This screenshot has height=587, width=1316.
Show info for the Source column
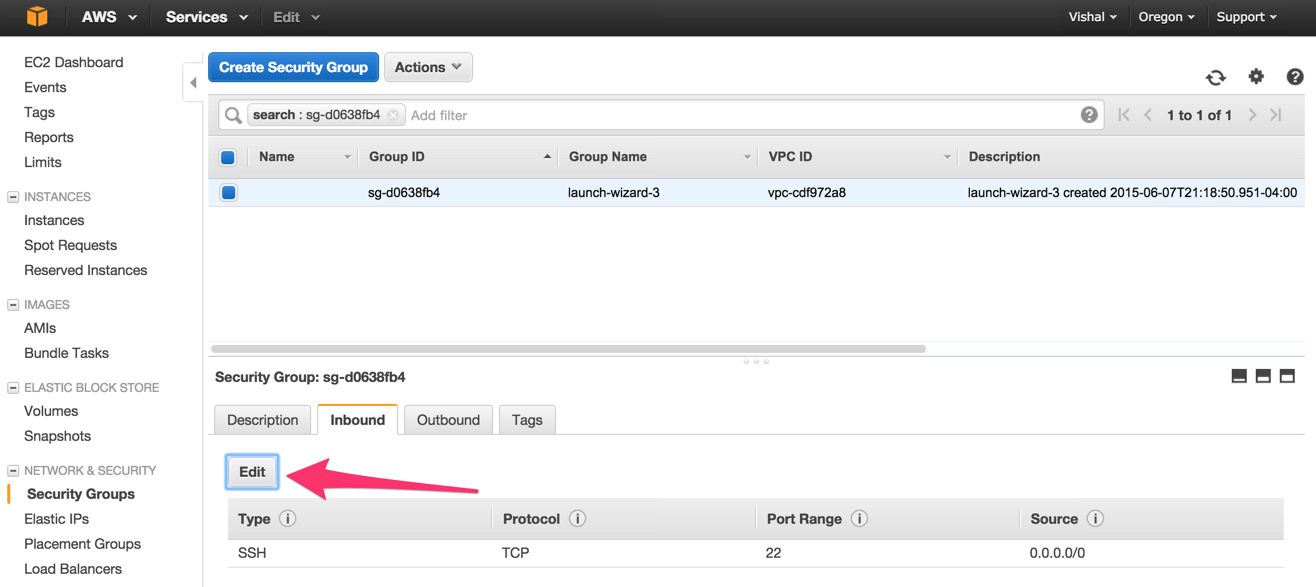pos(1095,519)
